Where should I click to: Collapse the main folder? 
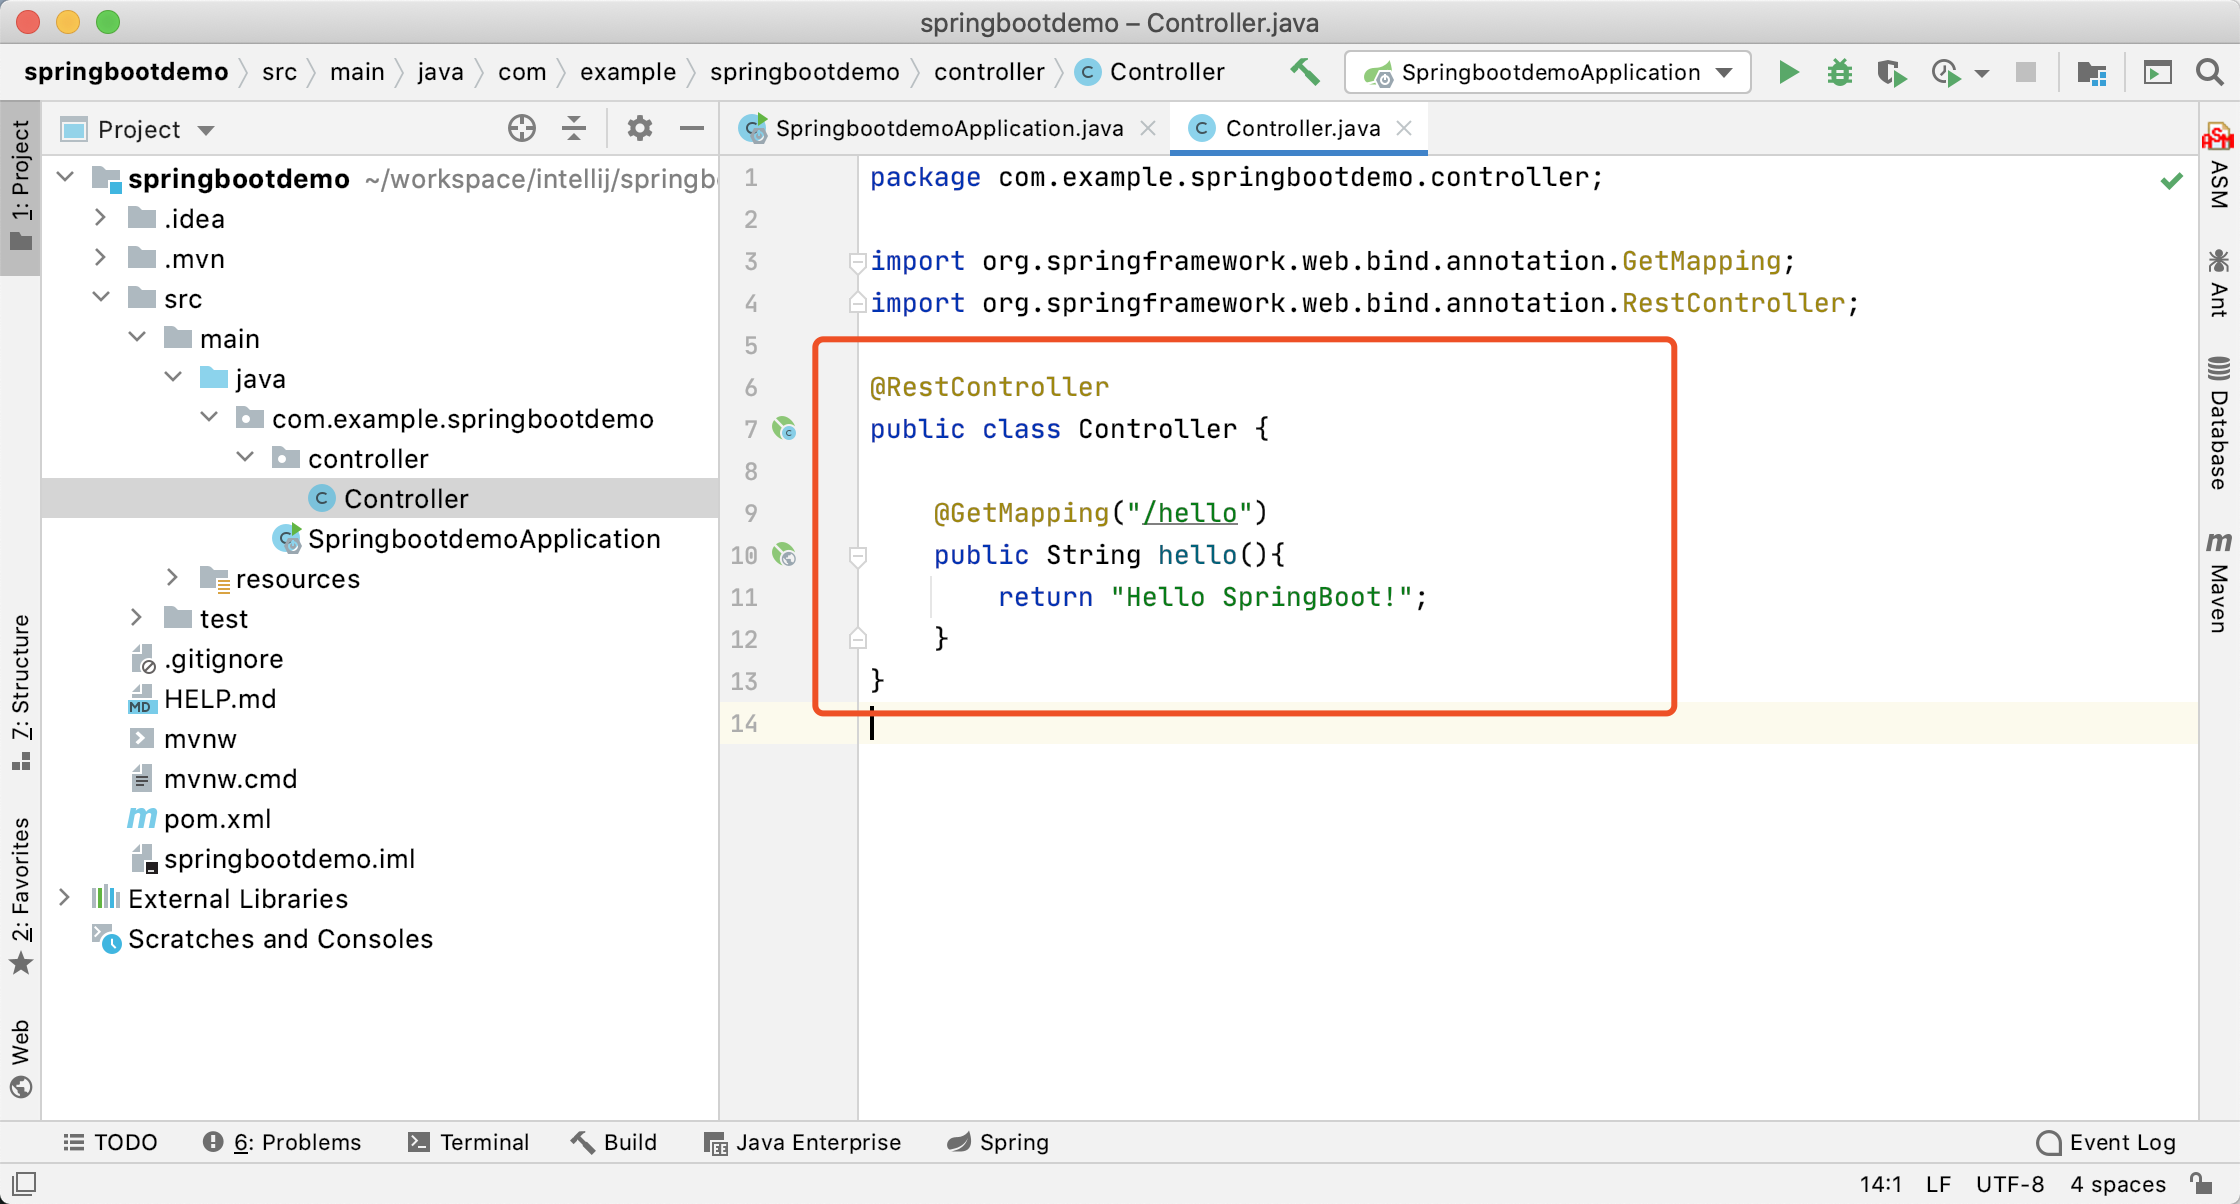(x=138, y=337)
